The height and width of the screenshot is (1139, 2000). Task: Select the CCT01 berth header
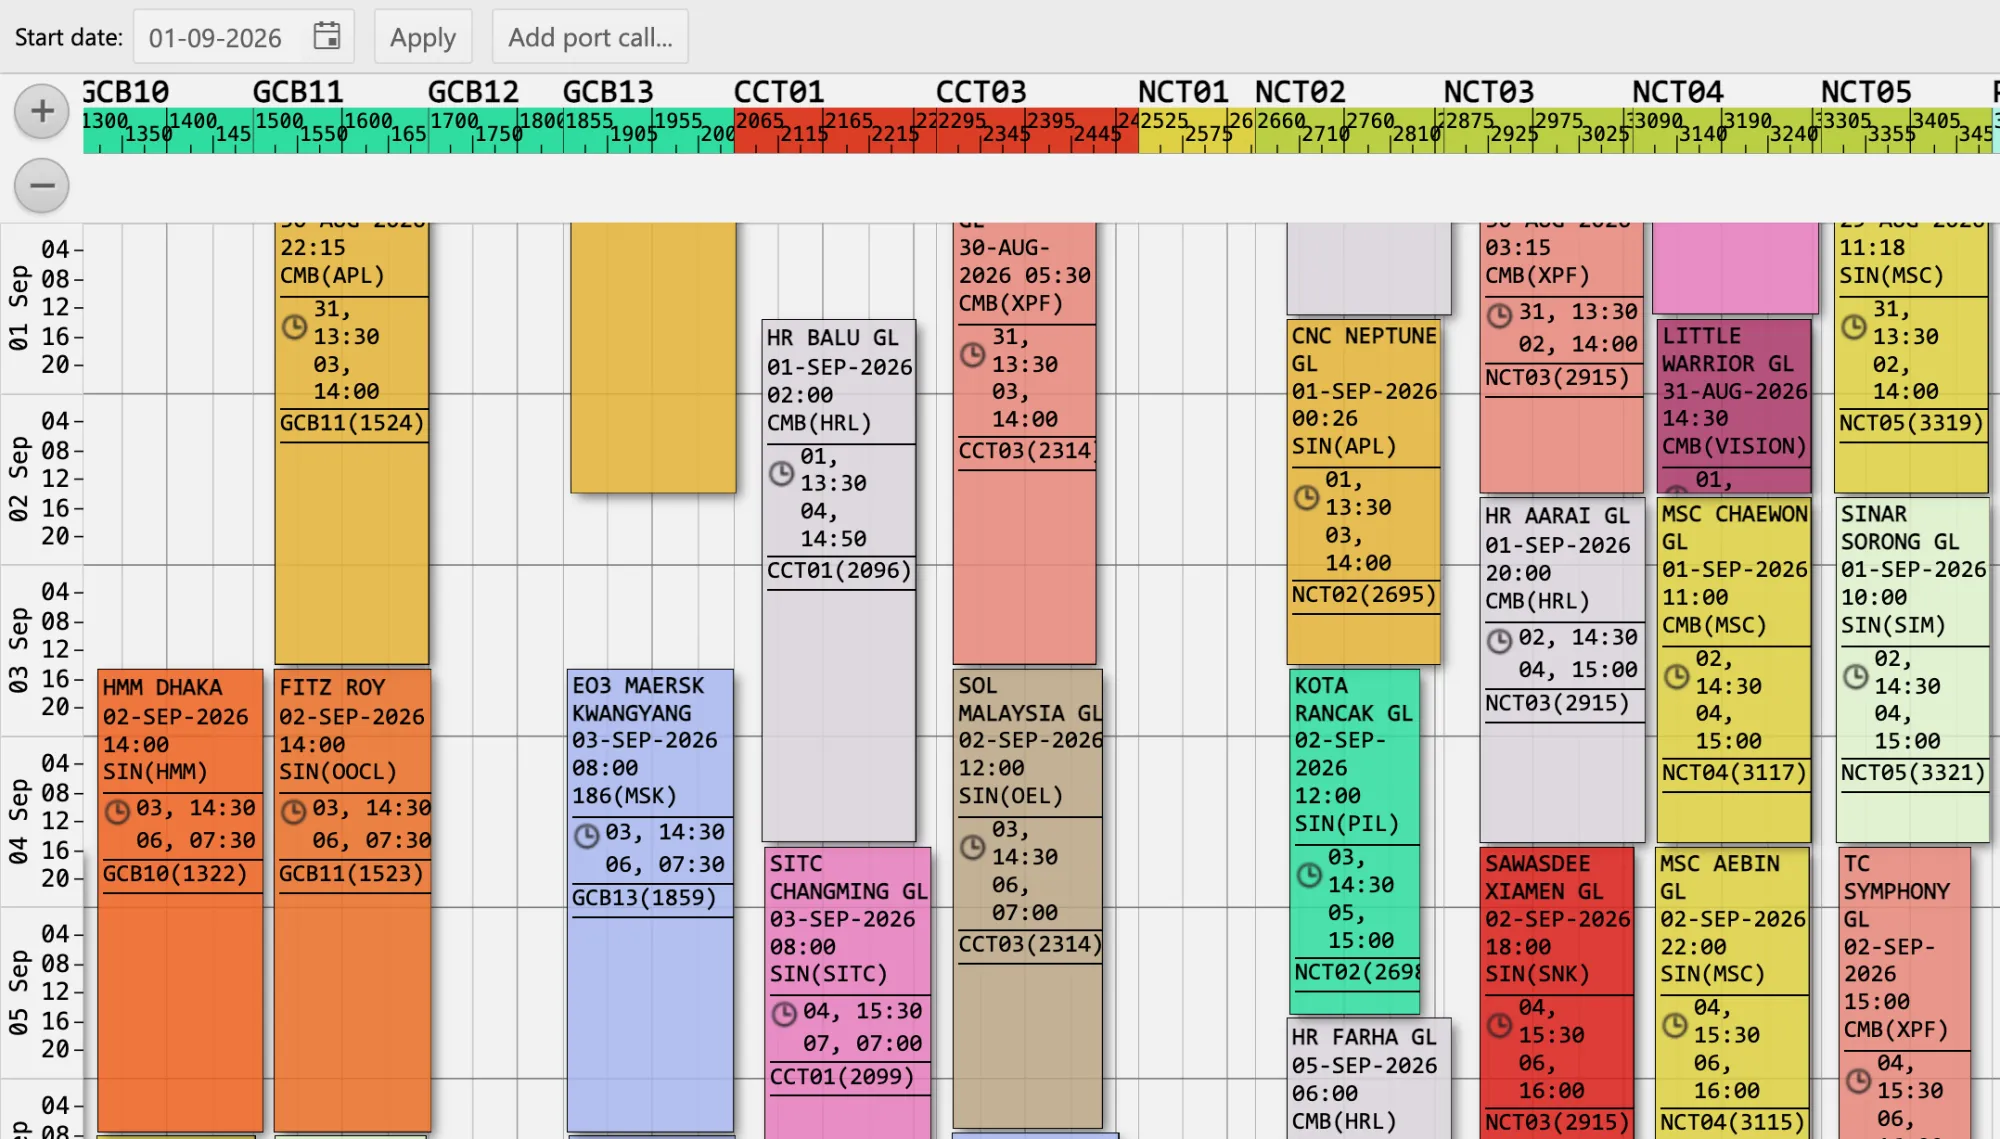click(x=779, y=92)
